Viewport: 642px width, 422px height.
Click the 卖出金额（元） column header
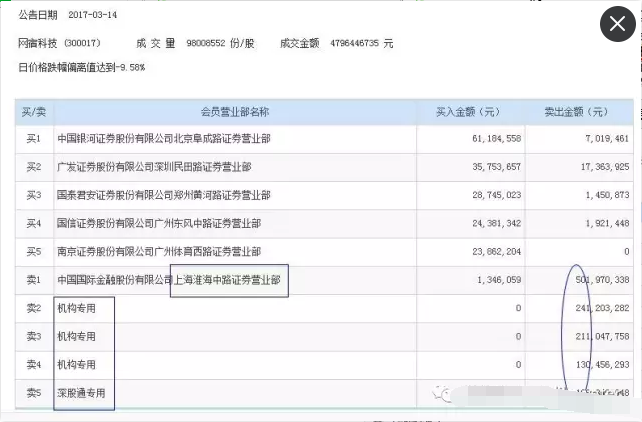(579, 112)
